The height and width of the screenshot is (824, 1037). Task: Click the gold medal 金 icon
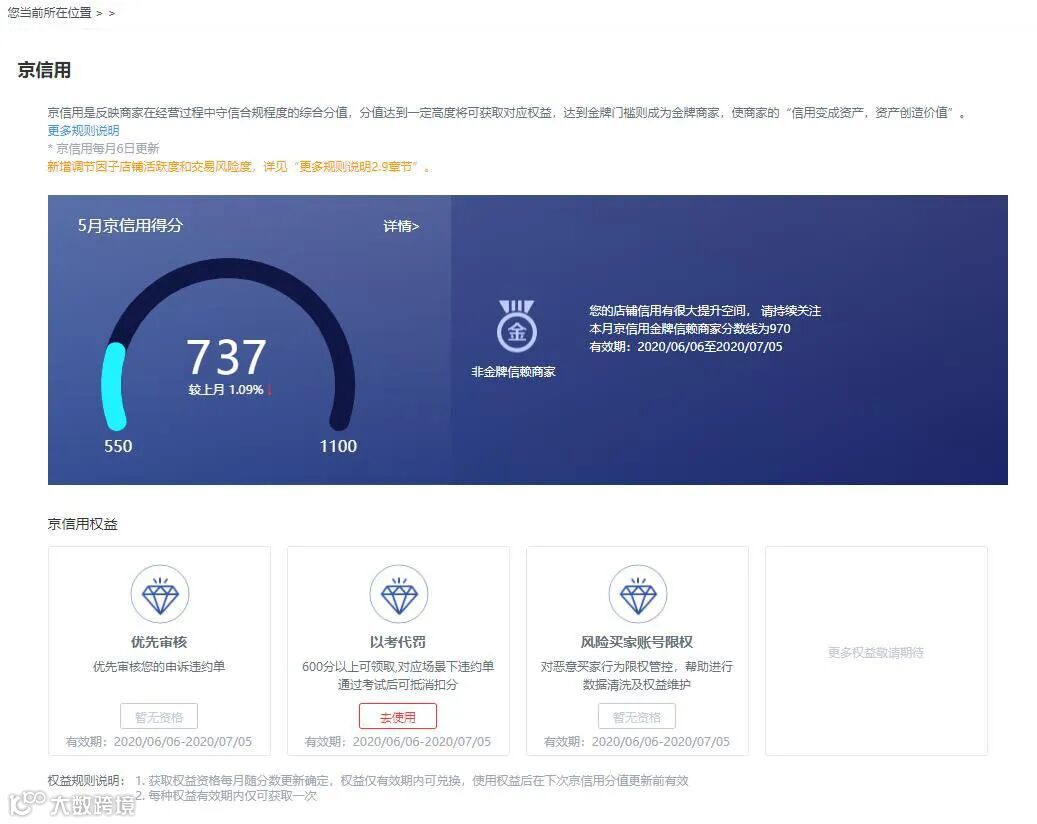coord(517,326)
